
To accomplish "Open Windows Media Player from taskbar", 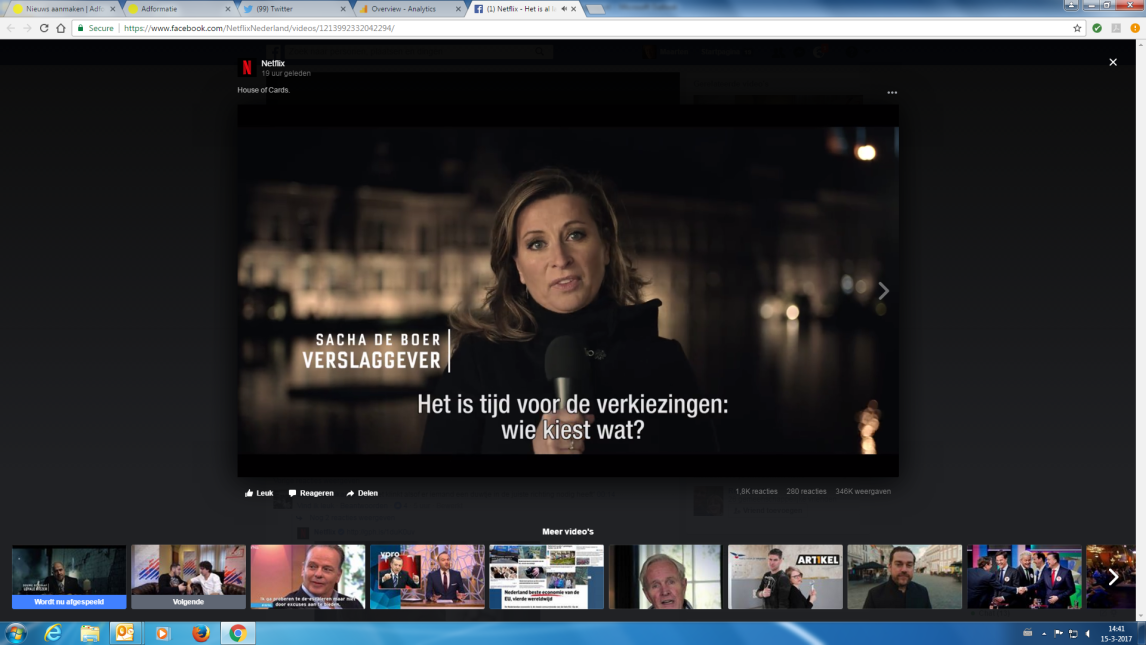I will [162, 633].
